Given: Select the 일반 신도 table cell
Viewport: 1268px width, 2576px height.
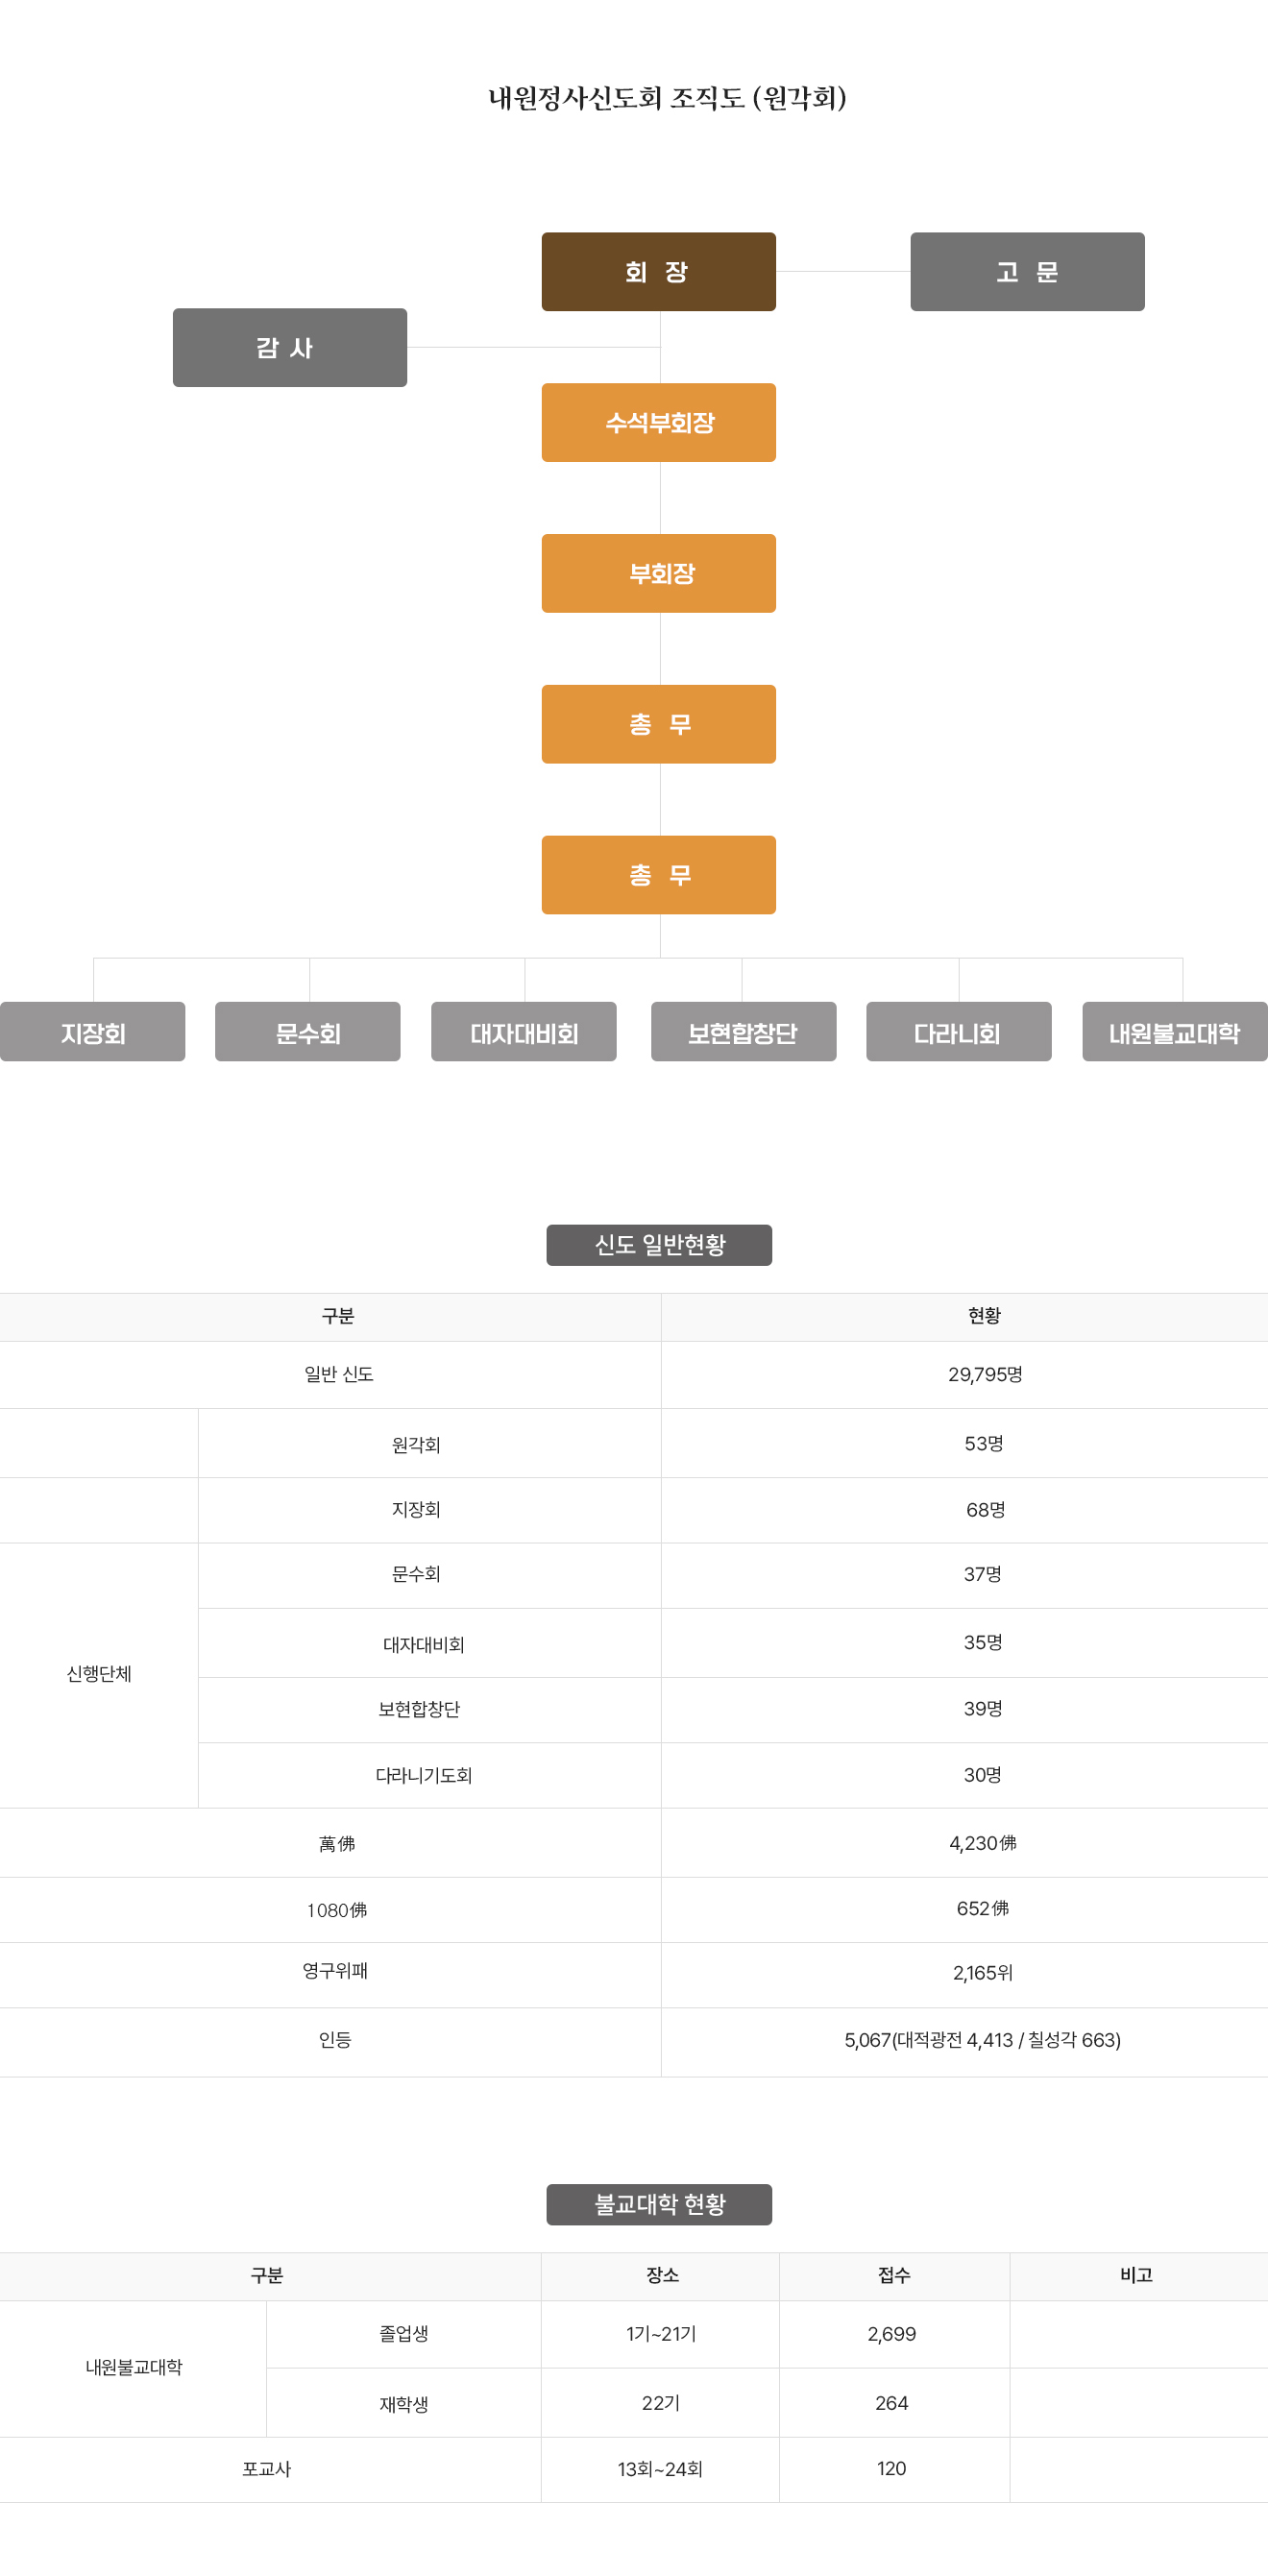Looking at the screenshot, I should click(x=338, y=1375).
